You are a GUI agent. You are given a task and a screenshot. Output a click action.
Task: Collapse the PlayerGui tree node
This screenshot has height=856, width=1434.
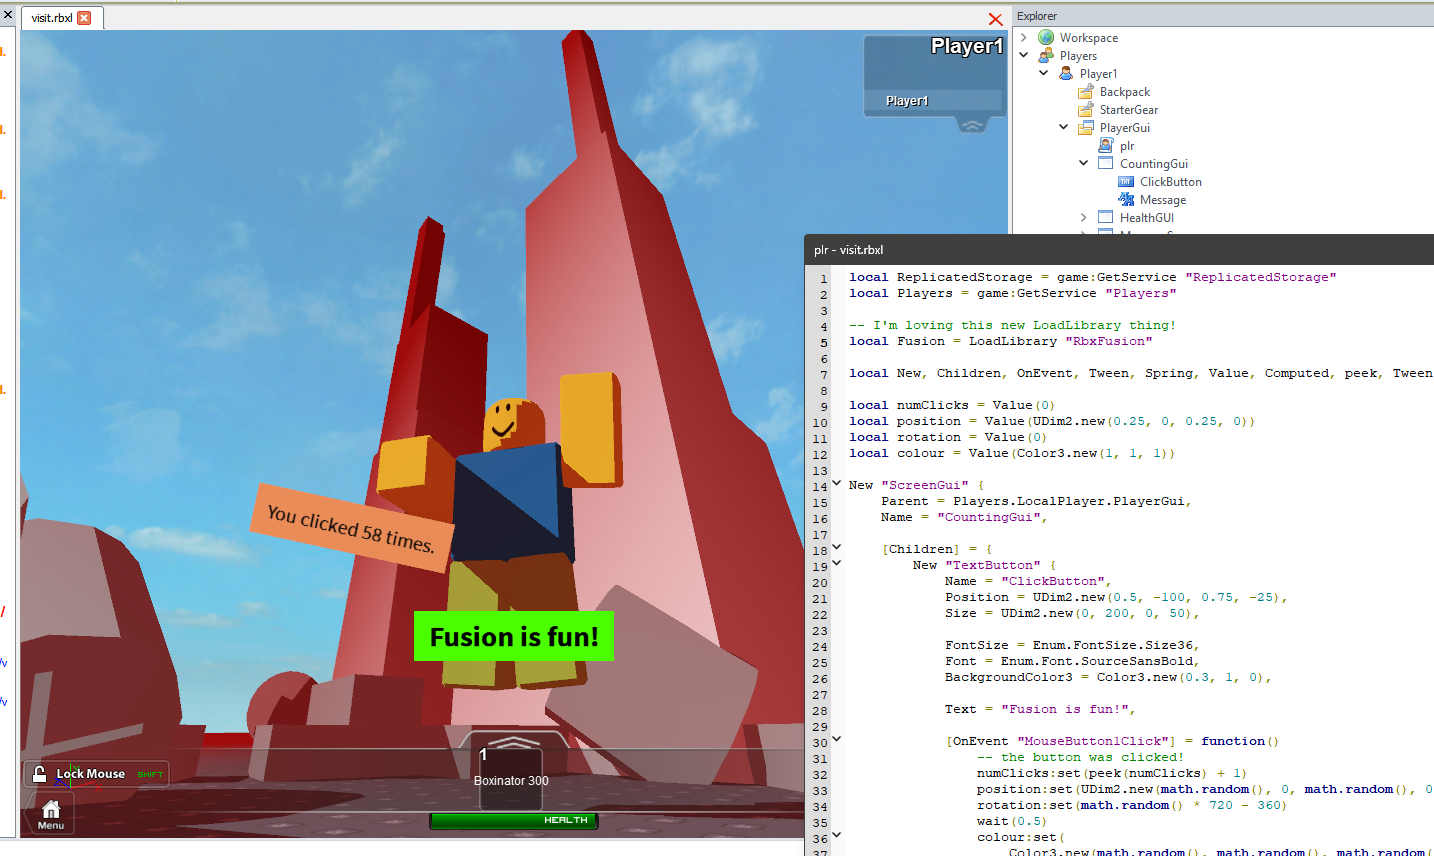pos(1064,127)
